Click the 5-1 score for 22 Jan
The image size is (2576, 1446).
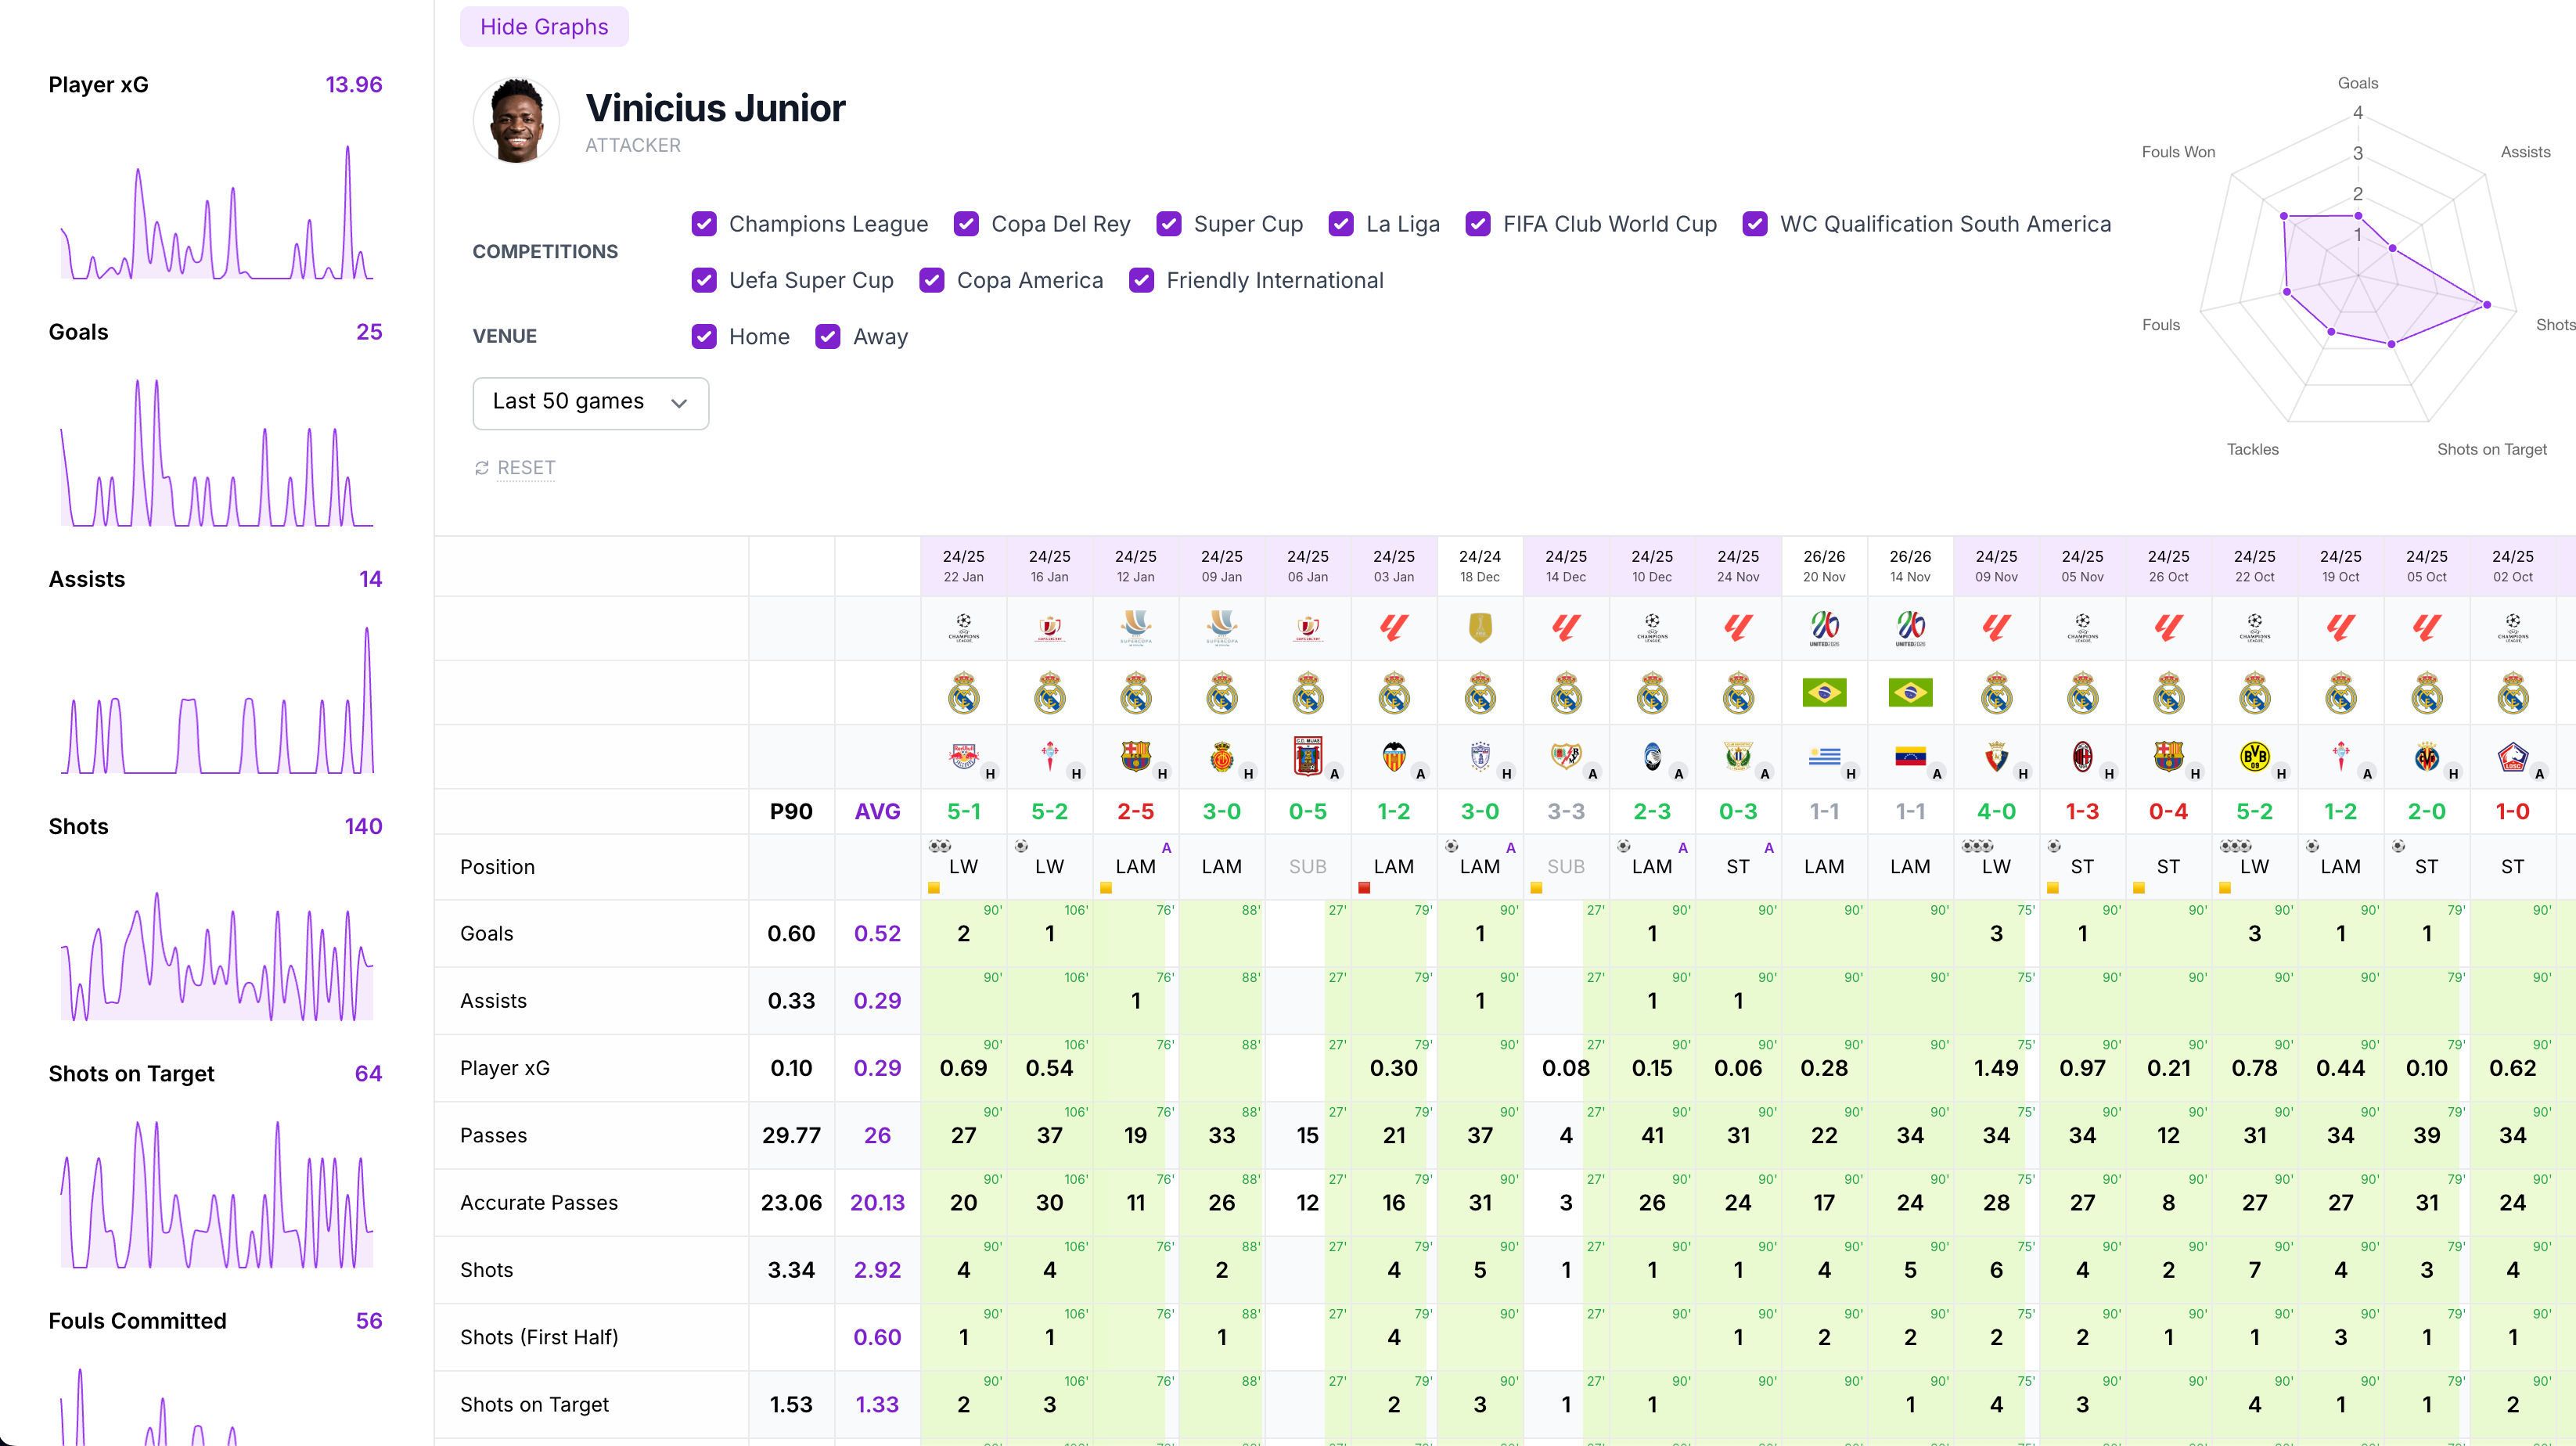pos(964,811)
